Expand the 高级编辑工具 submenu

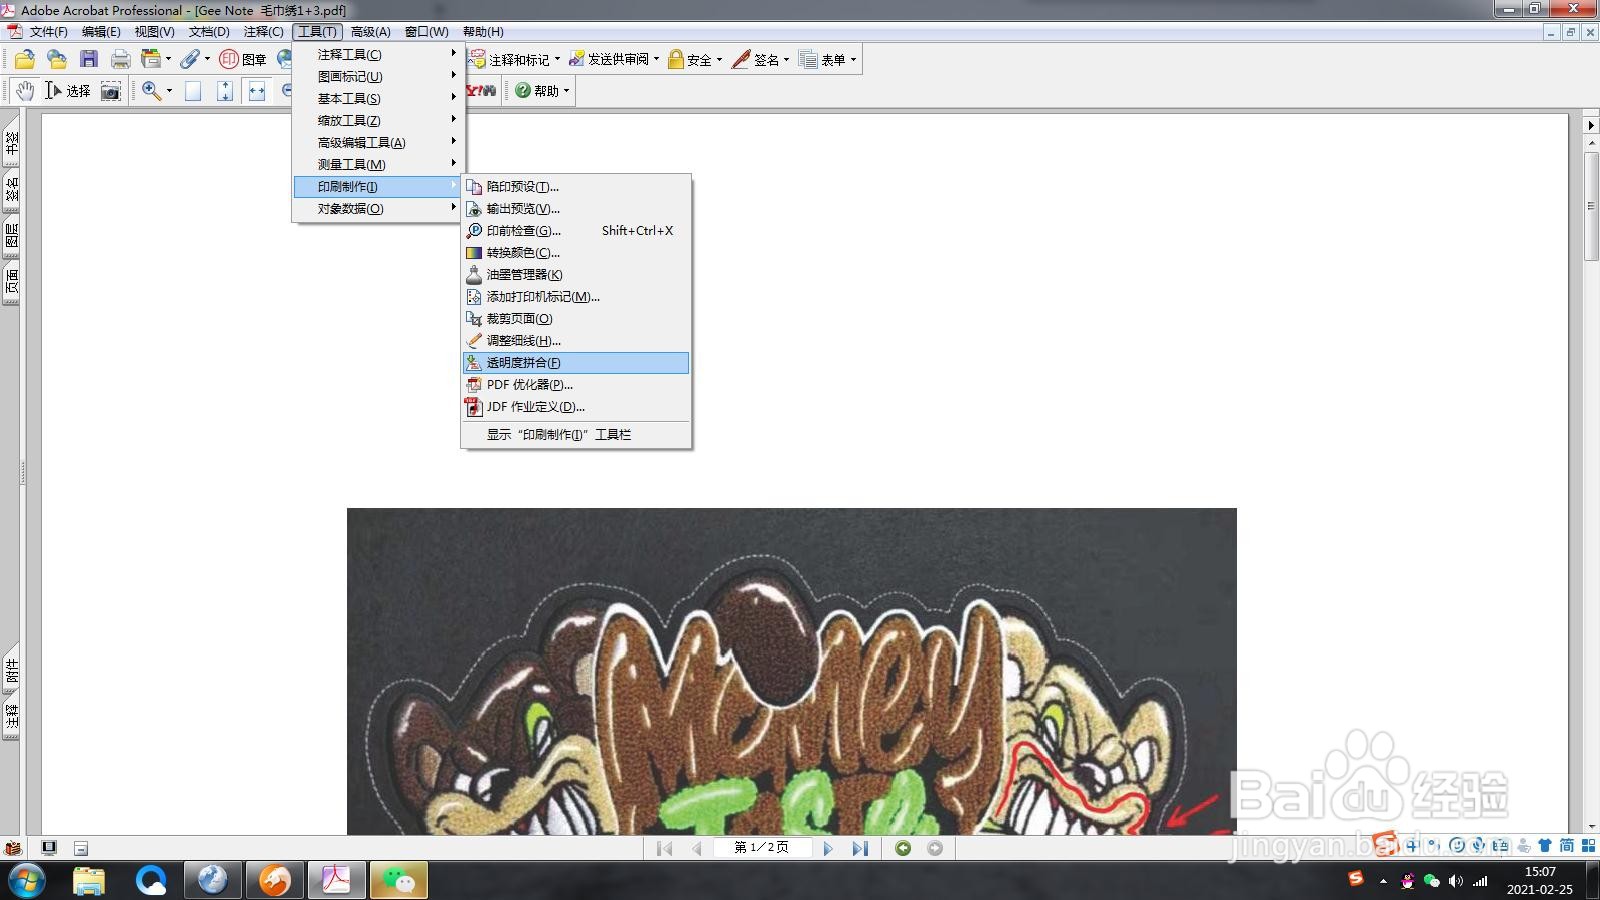(376, 143)
